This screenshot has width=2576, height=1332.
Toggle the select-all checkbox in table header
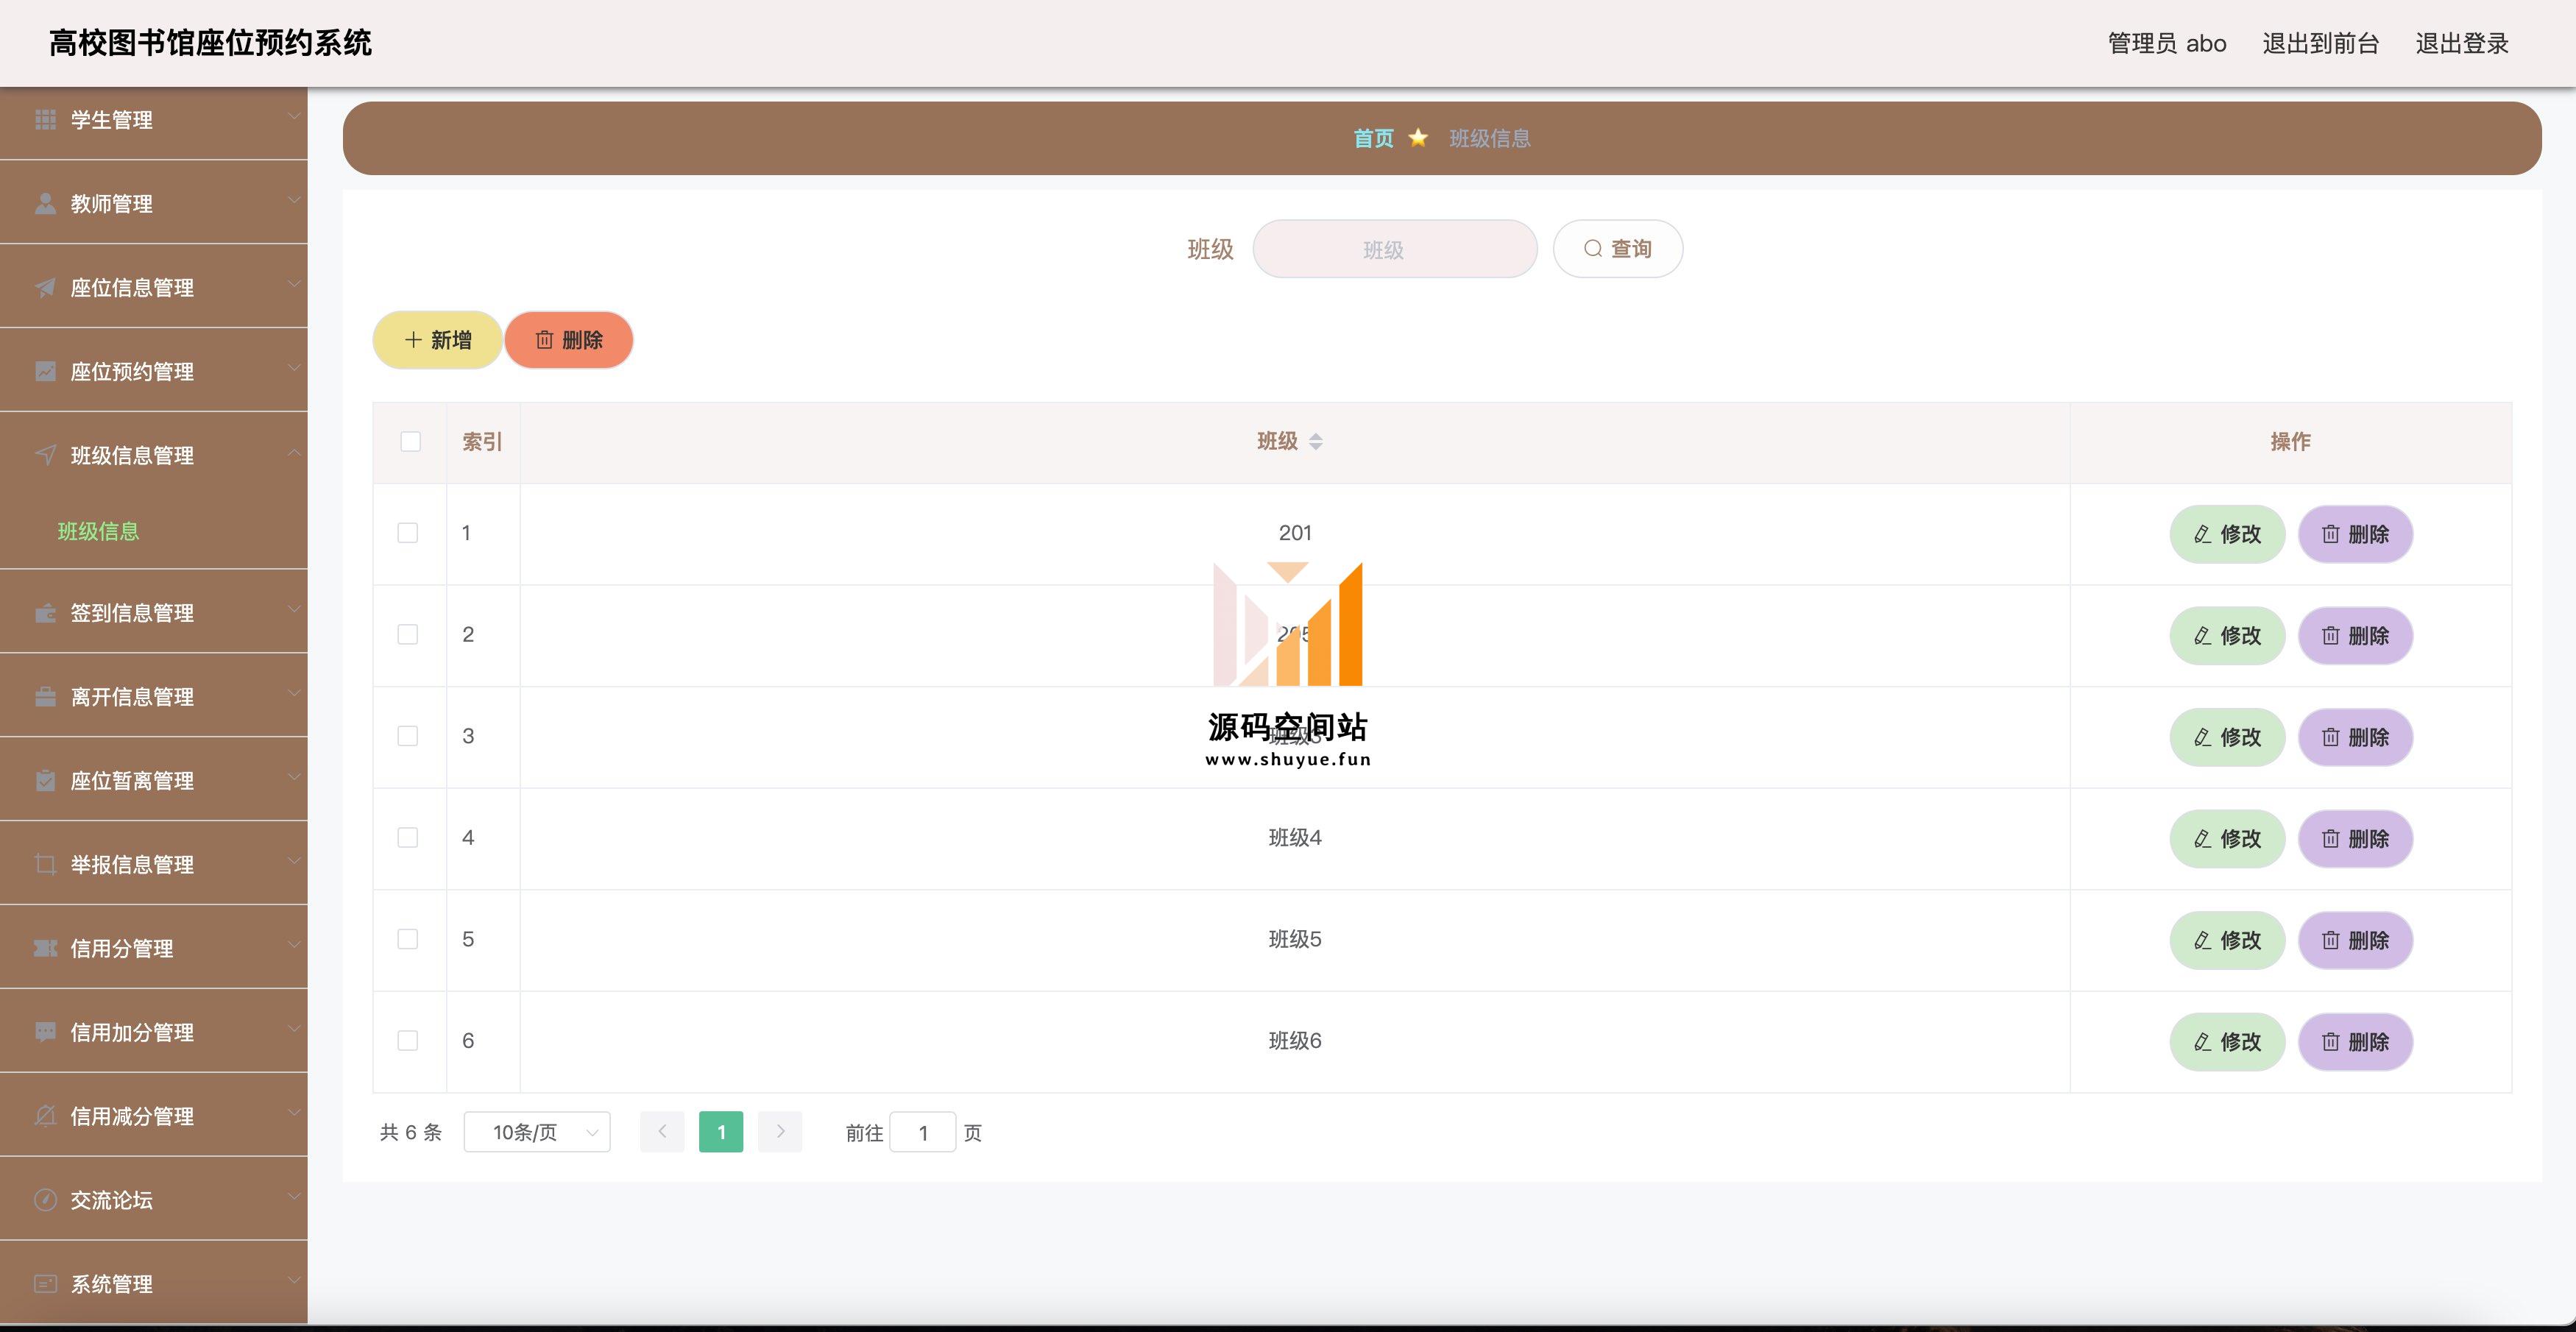coord(410,442)
